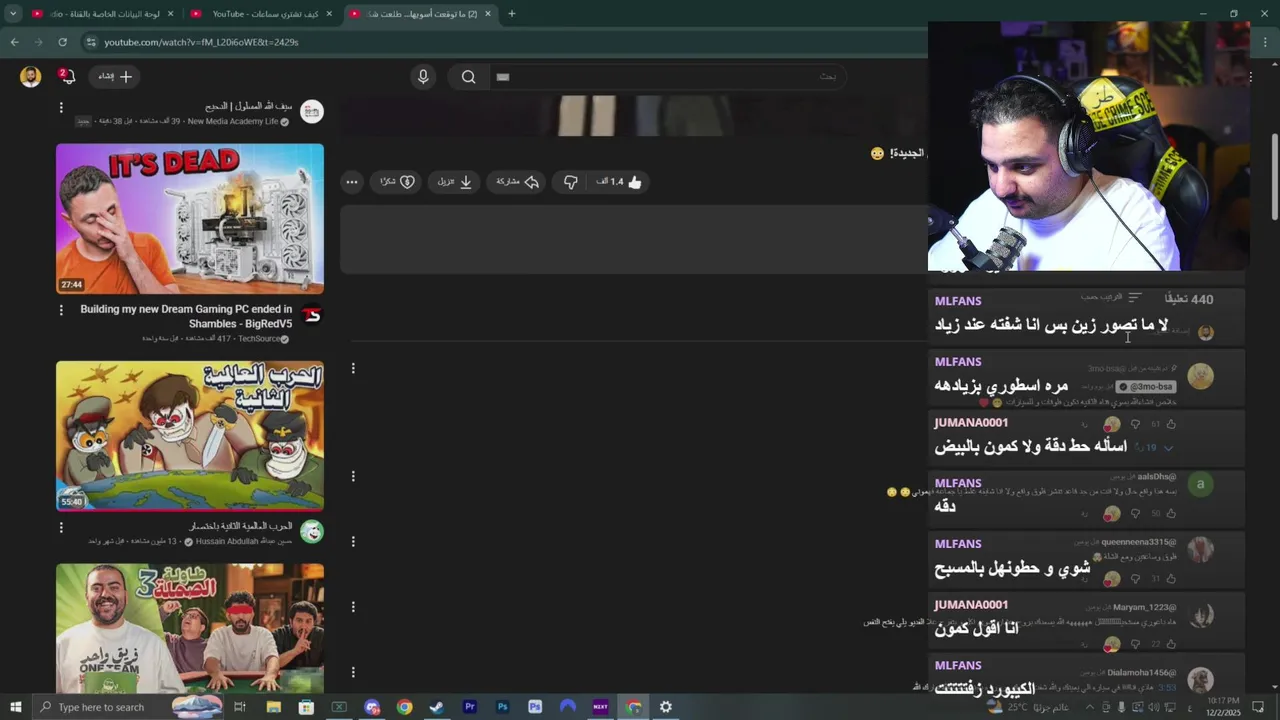This screenshot has height=720, width=1280.
Task: Click the thanks heart-dollar button
Action: click(x=397, y=182)
